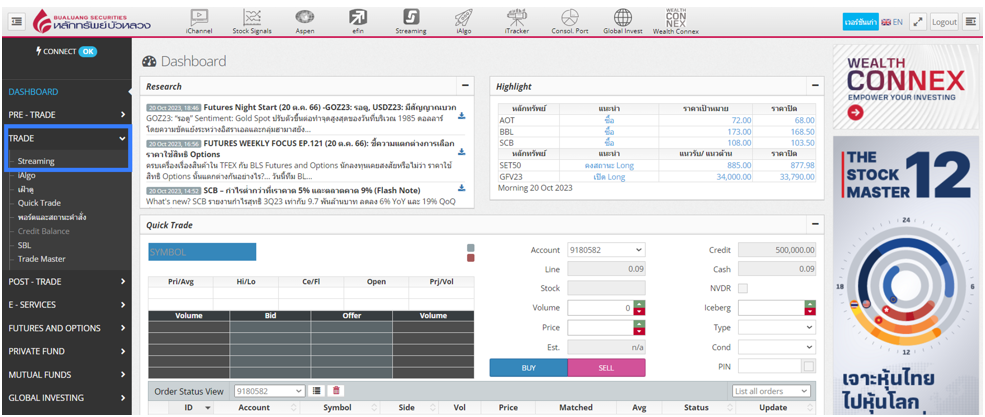Open the iChannel video icon
985x417 pixels.
click(199, 17)
